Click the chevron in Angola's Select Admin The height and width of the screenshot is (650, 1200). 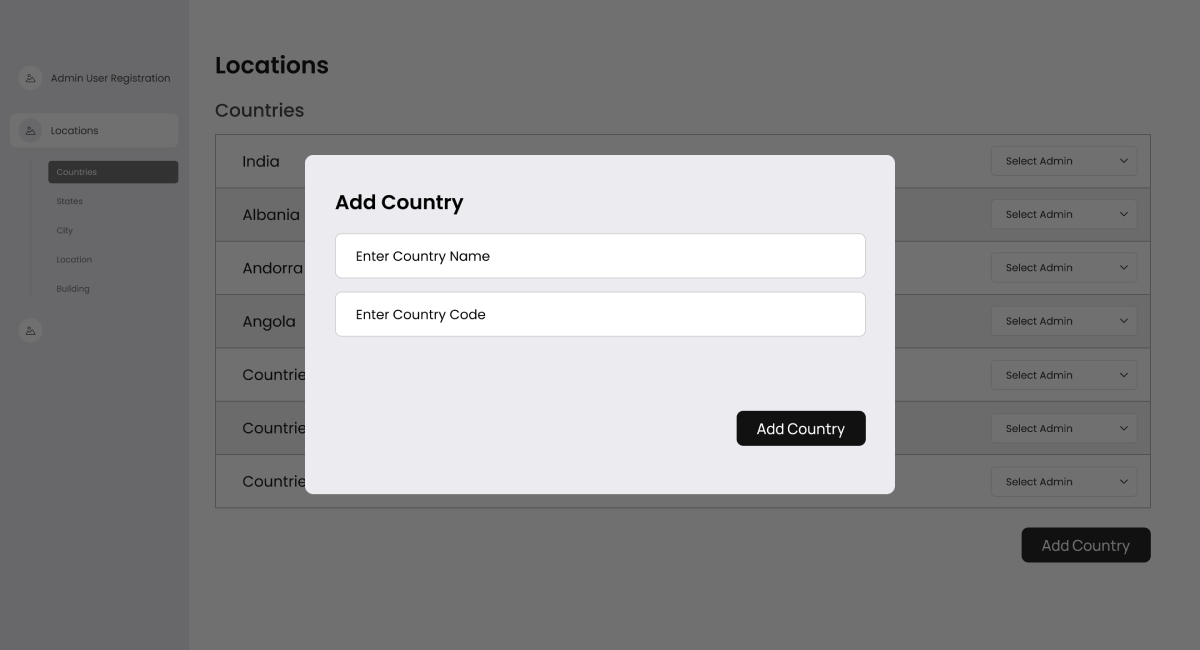coord(1123,321)
